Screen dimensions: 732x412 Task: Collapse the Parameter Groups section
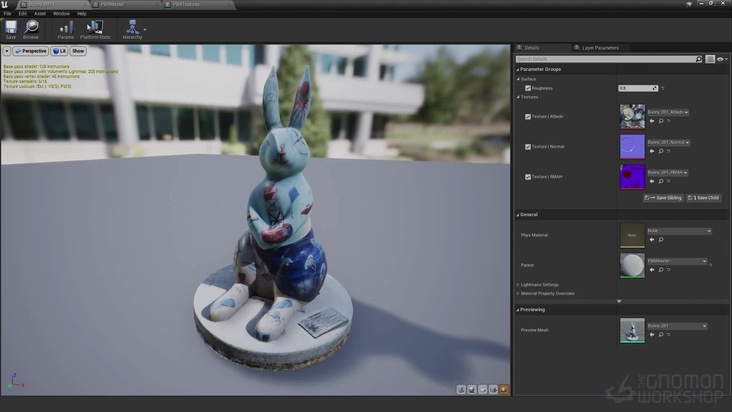pyautogui.click(x=518, y=70)
